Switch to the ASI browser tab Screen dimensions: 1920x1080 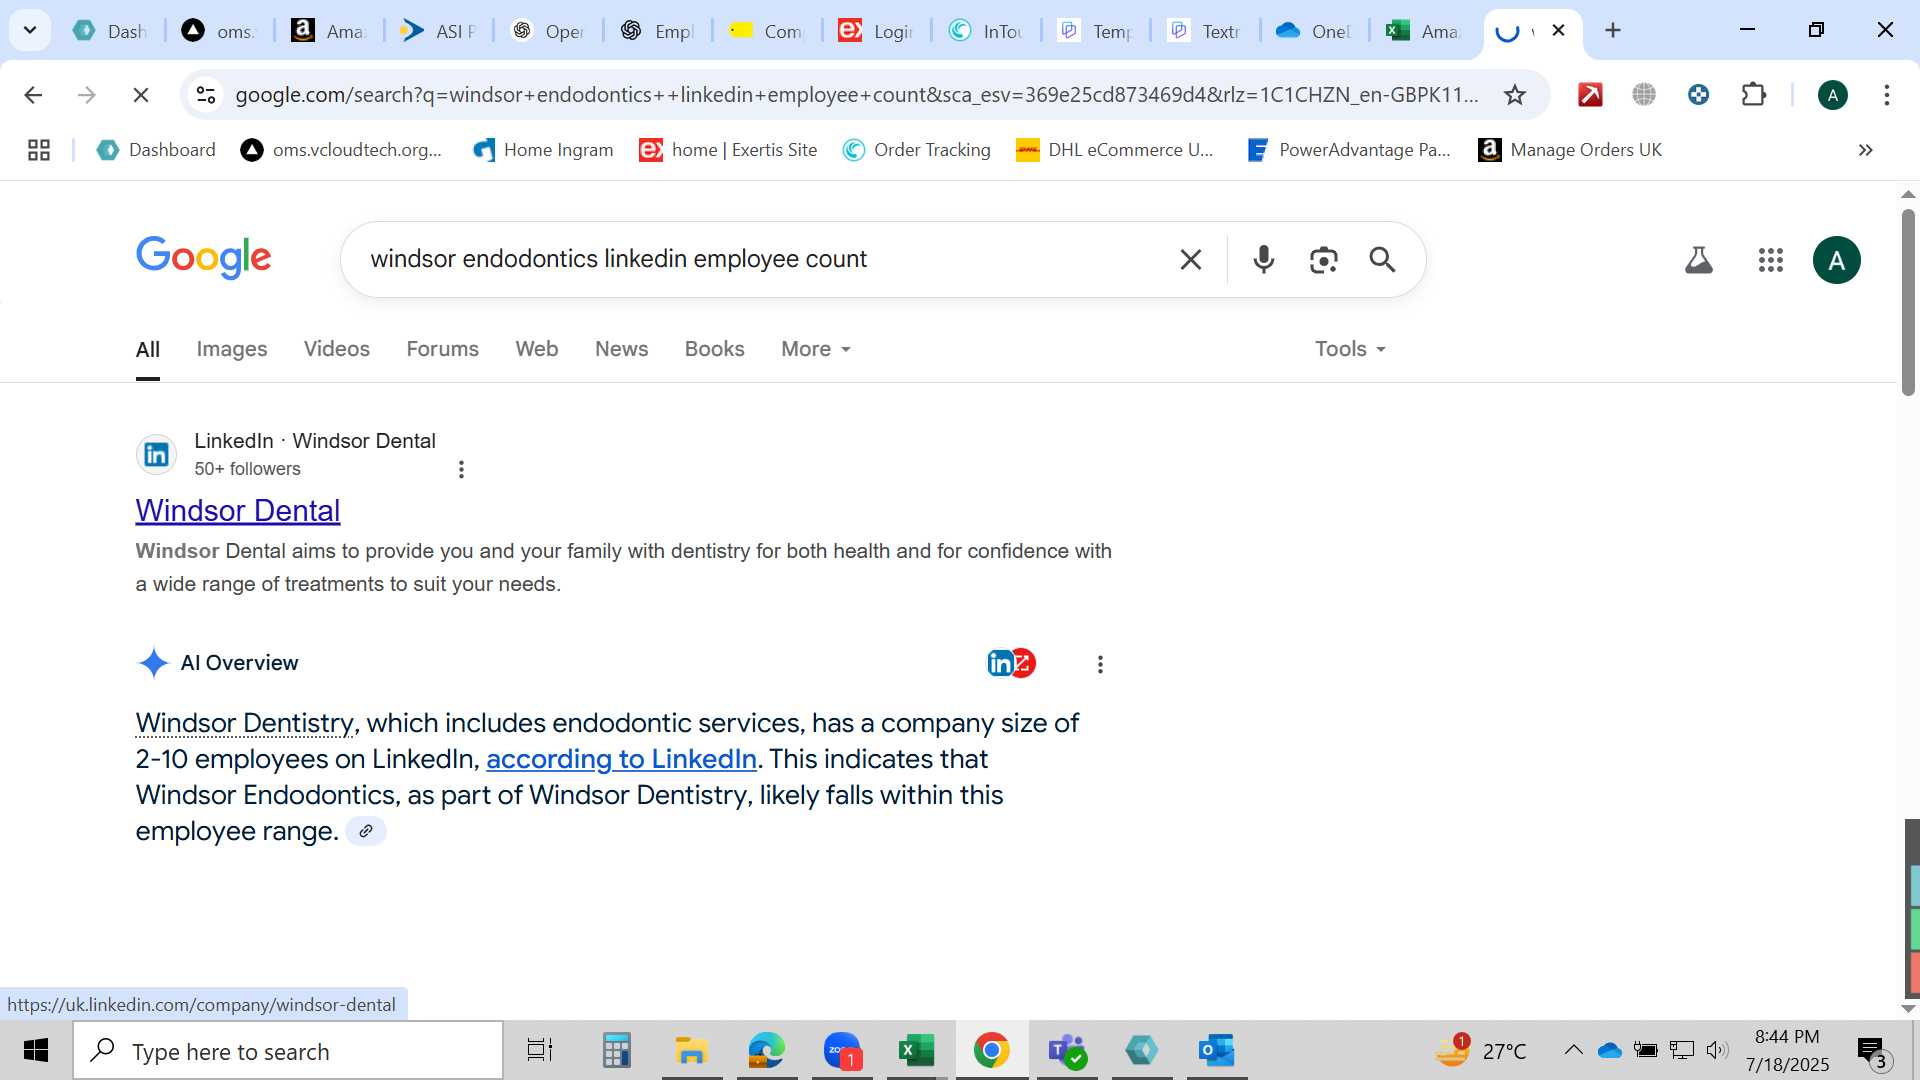tap(439, 31)
